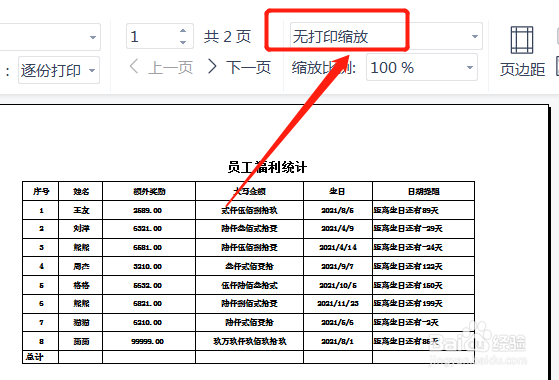This screenshot has width=559, height=380.
Task: Click the cell 2021/11/23
Action: 338,304
